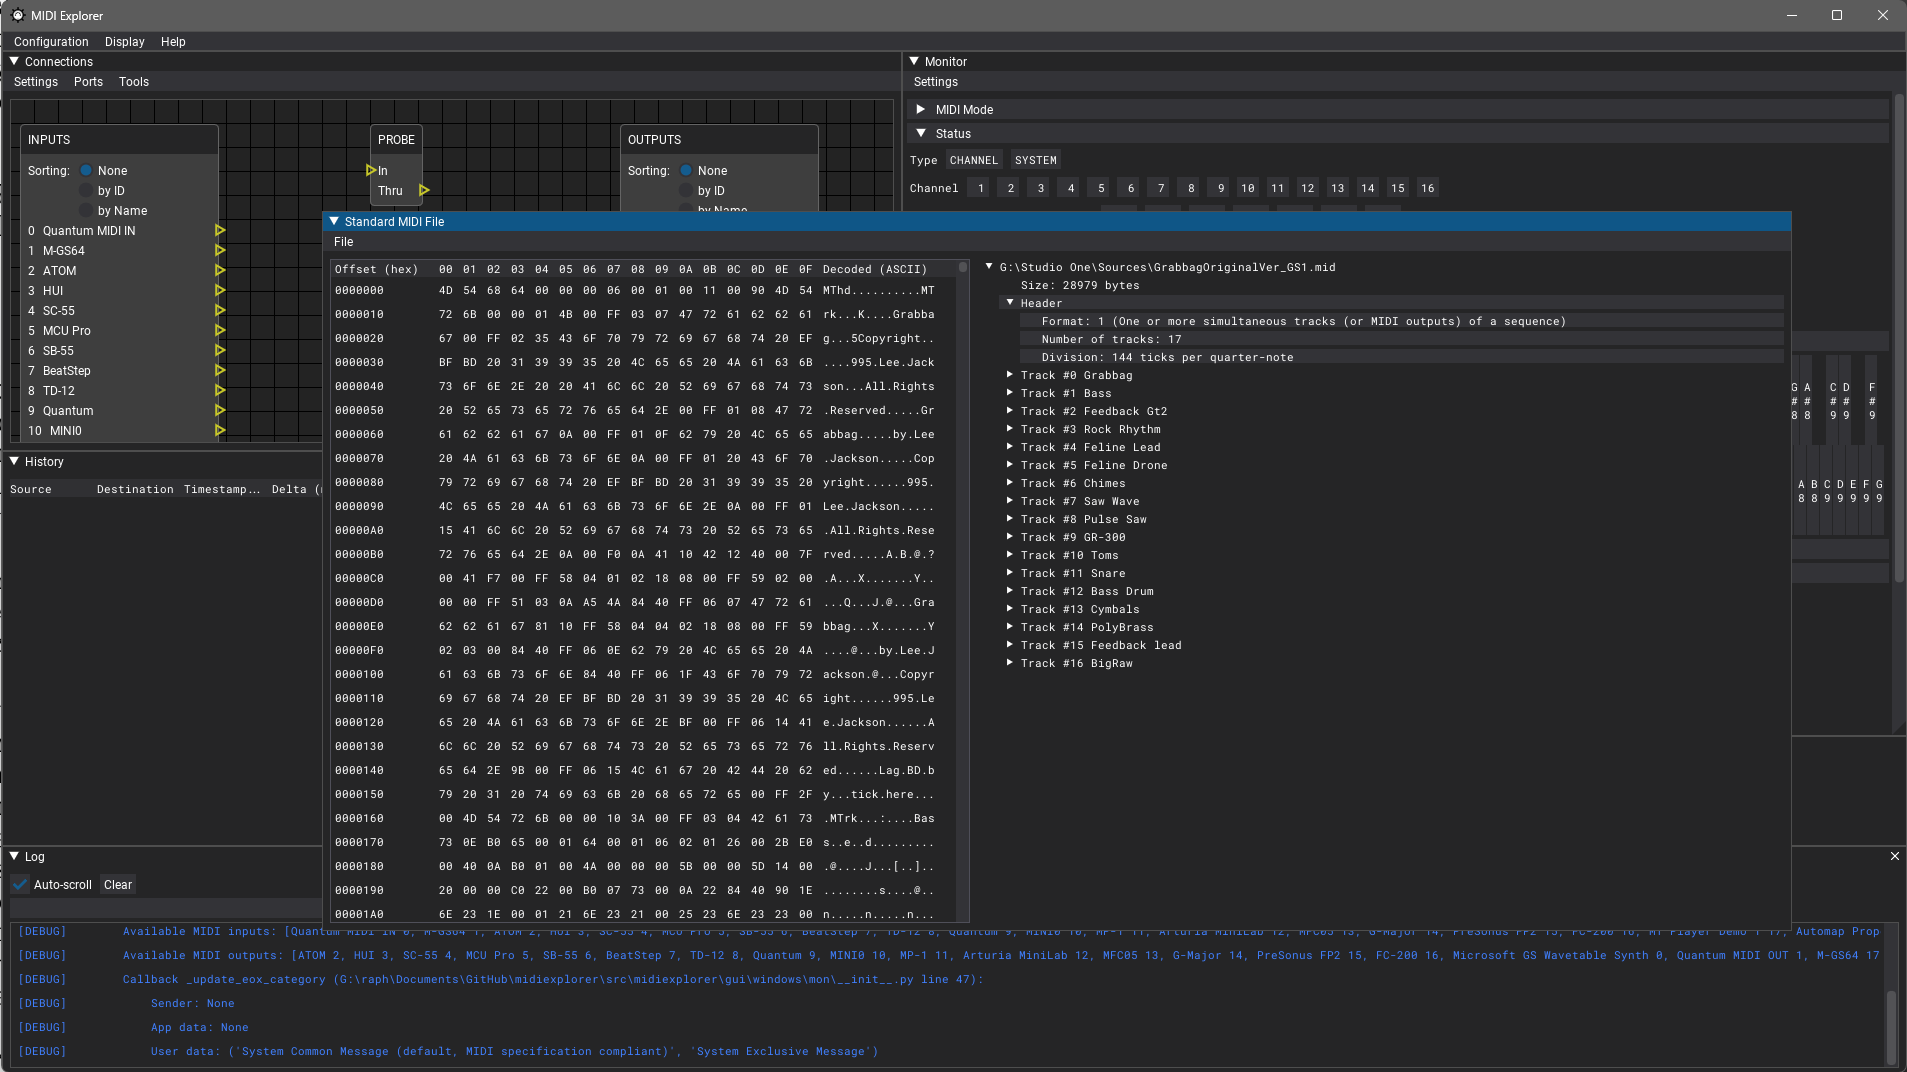Click the Probe Thru port icon
Image resolution: width=1907 pixels, height=1072 pixels.
[x=424, y=189]
